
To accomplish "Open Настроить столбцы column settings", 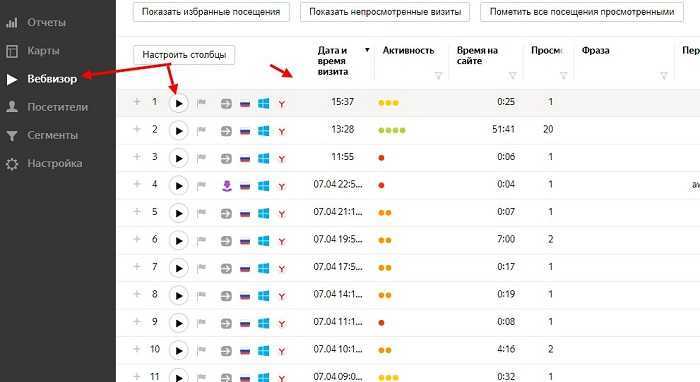I will pyautogui.click(x=184, y=55).
